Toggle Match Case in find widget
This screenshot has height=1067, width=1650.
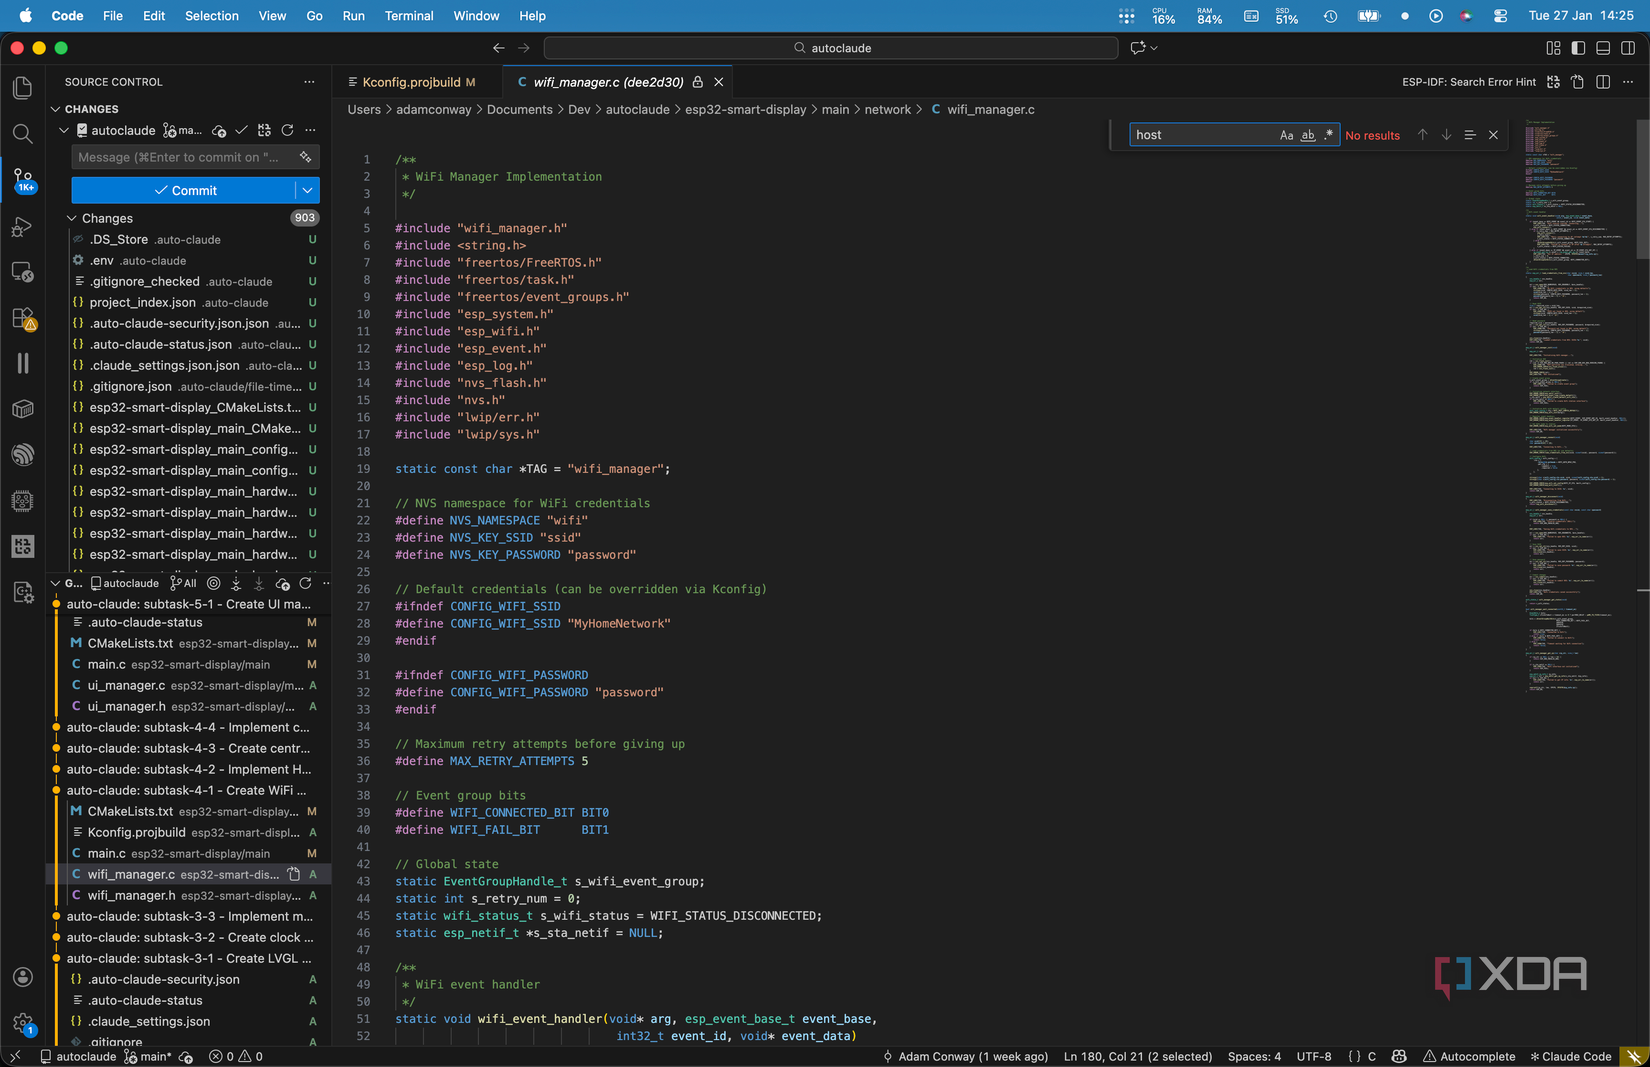[x=1286, y=135]
